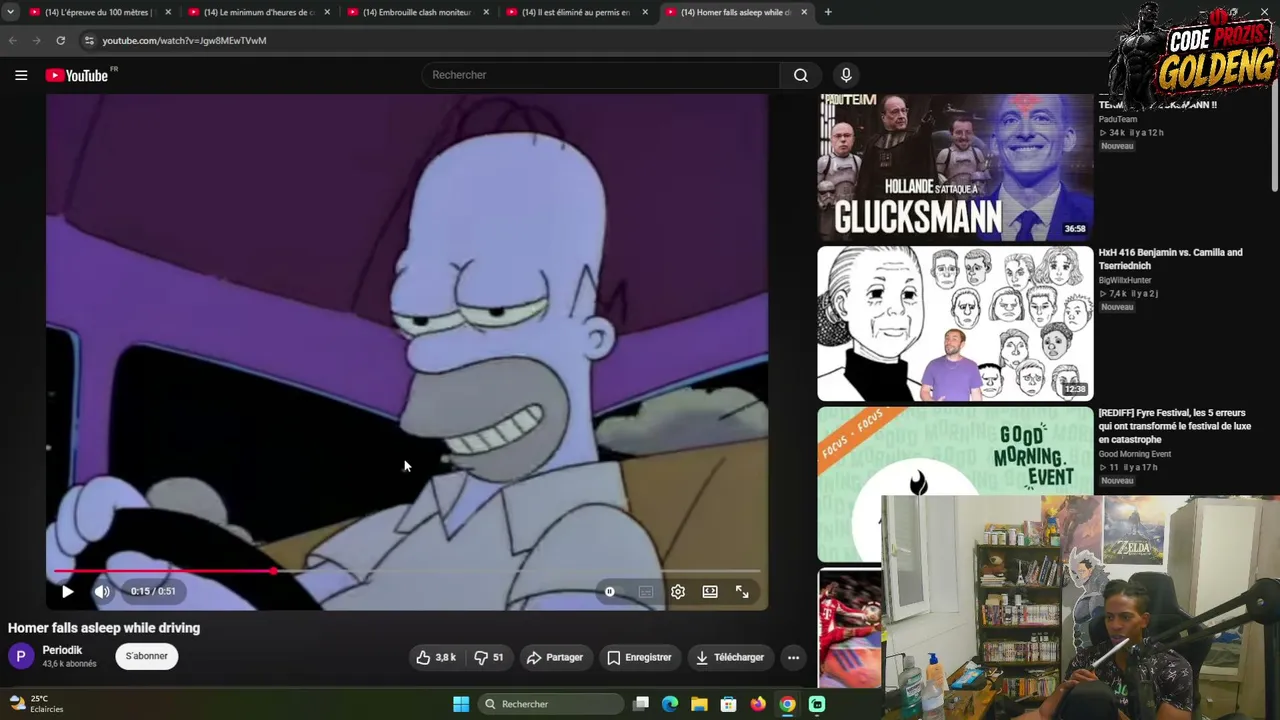Open the tab search dropdown arrow
Screen dimensions: 1280x720
coord(10,12)
